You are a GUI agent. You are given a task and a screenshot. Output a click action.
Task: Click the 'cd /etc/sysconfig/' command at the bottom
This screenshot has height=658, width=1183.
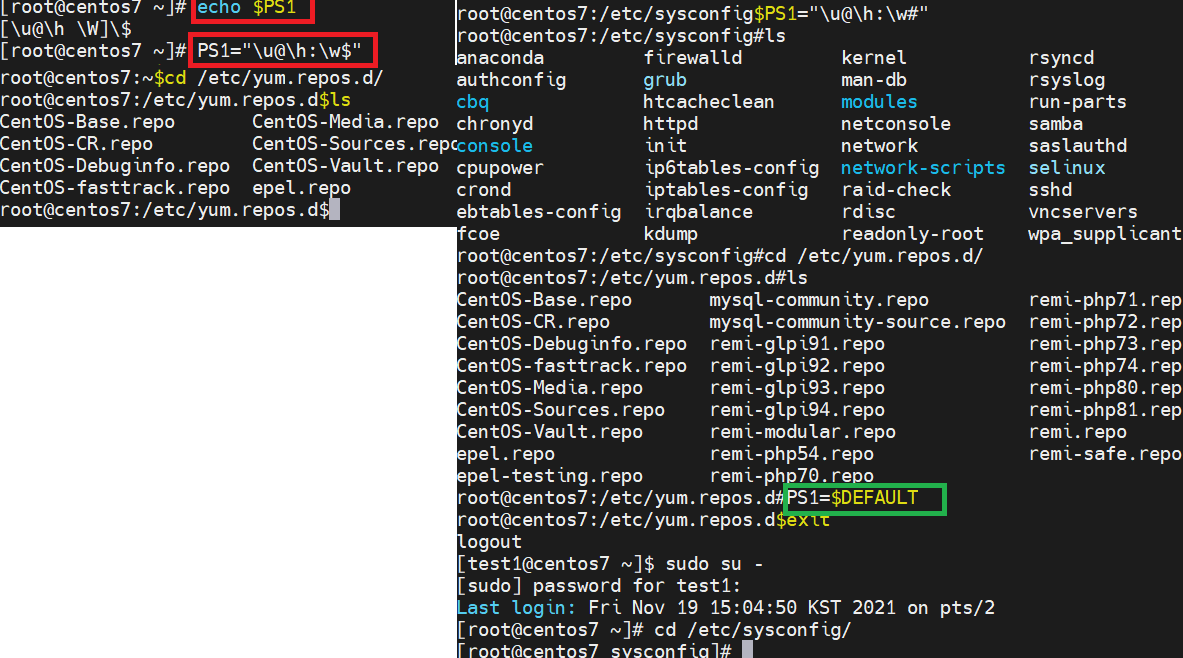click(753, 629)
